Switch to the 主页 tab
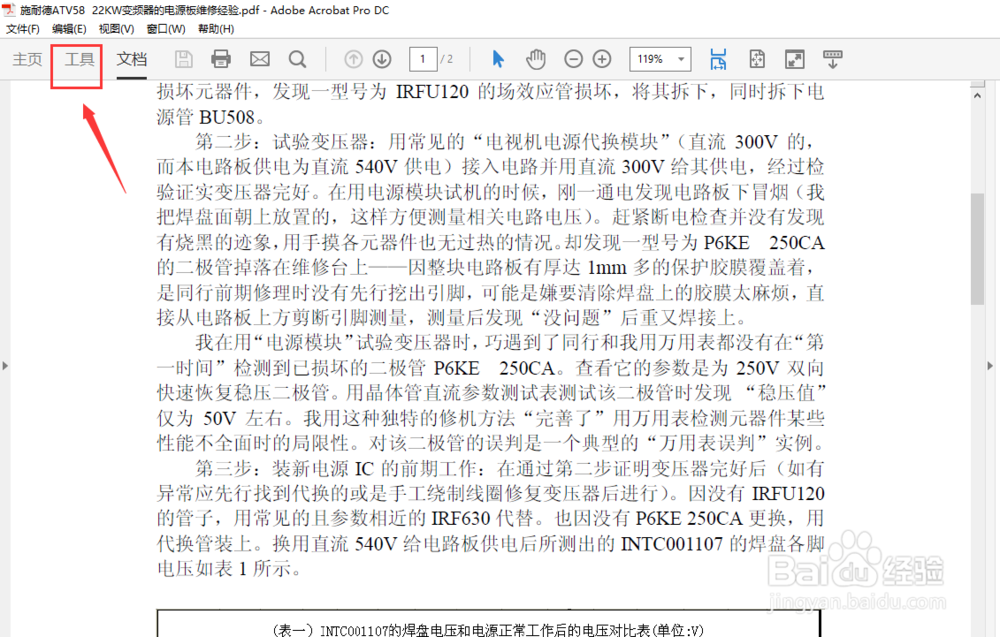Viewport: 1000px width, 637px height. 26,59
